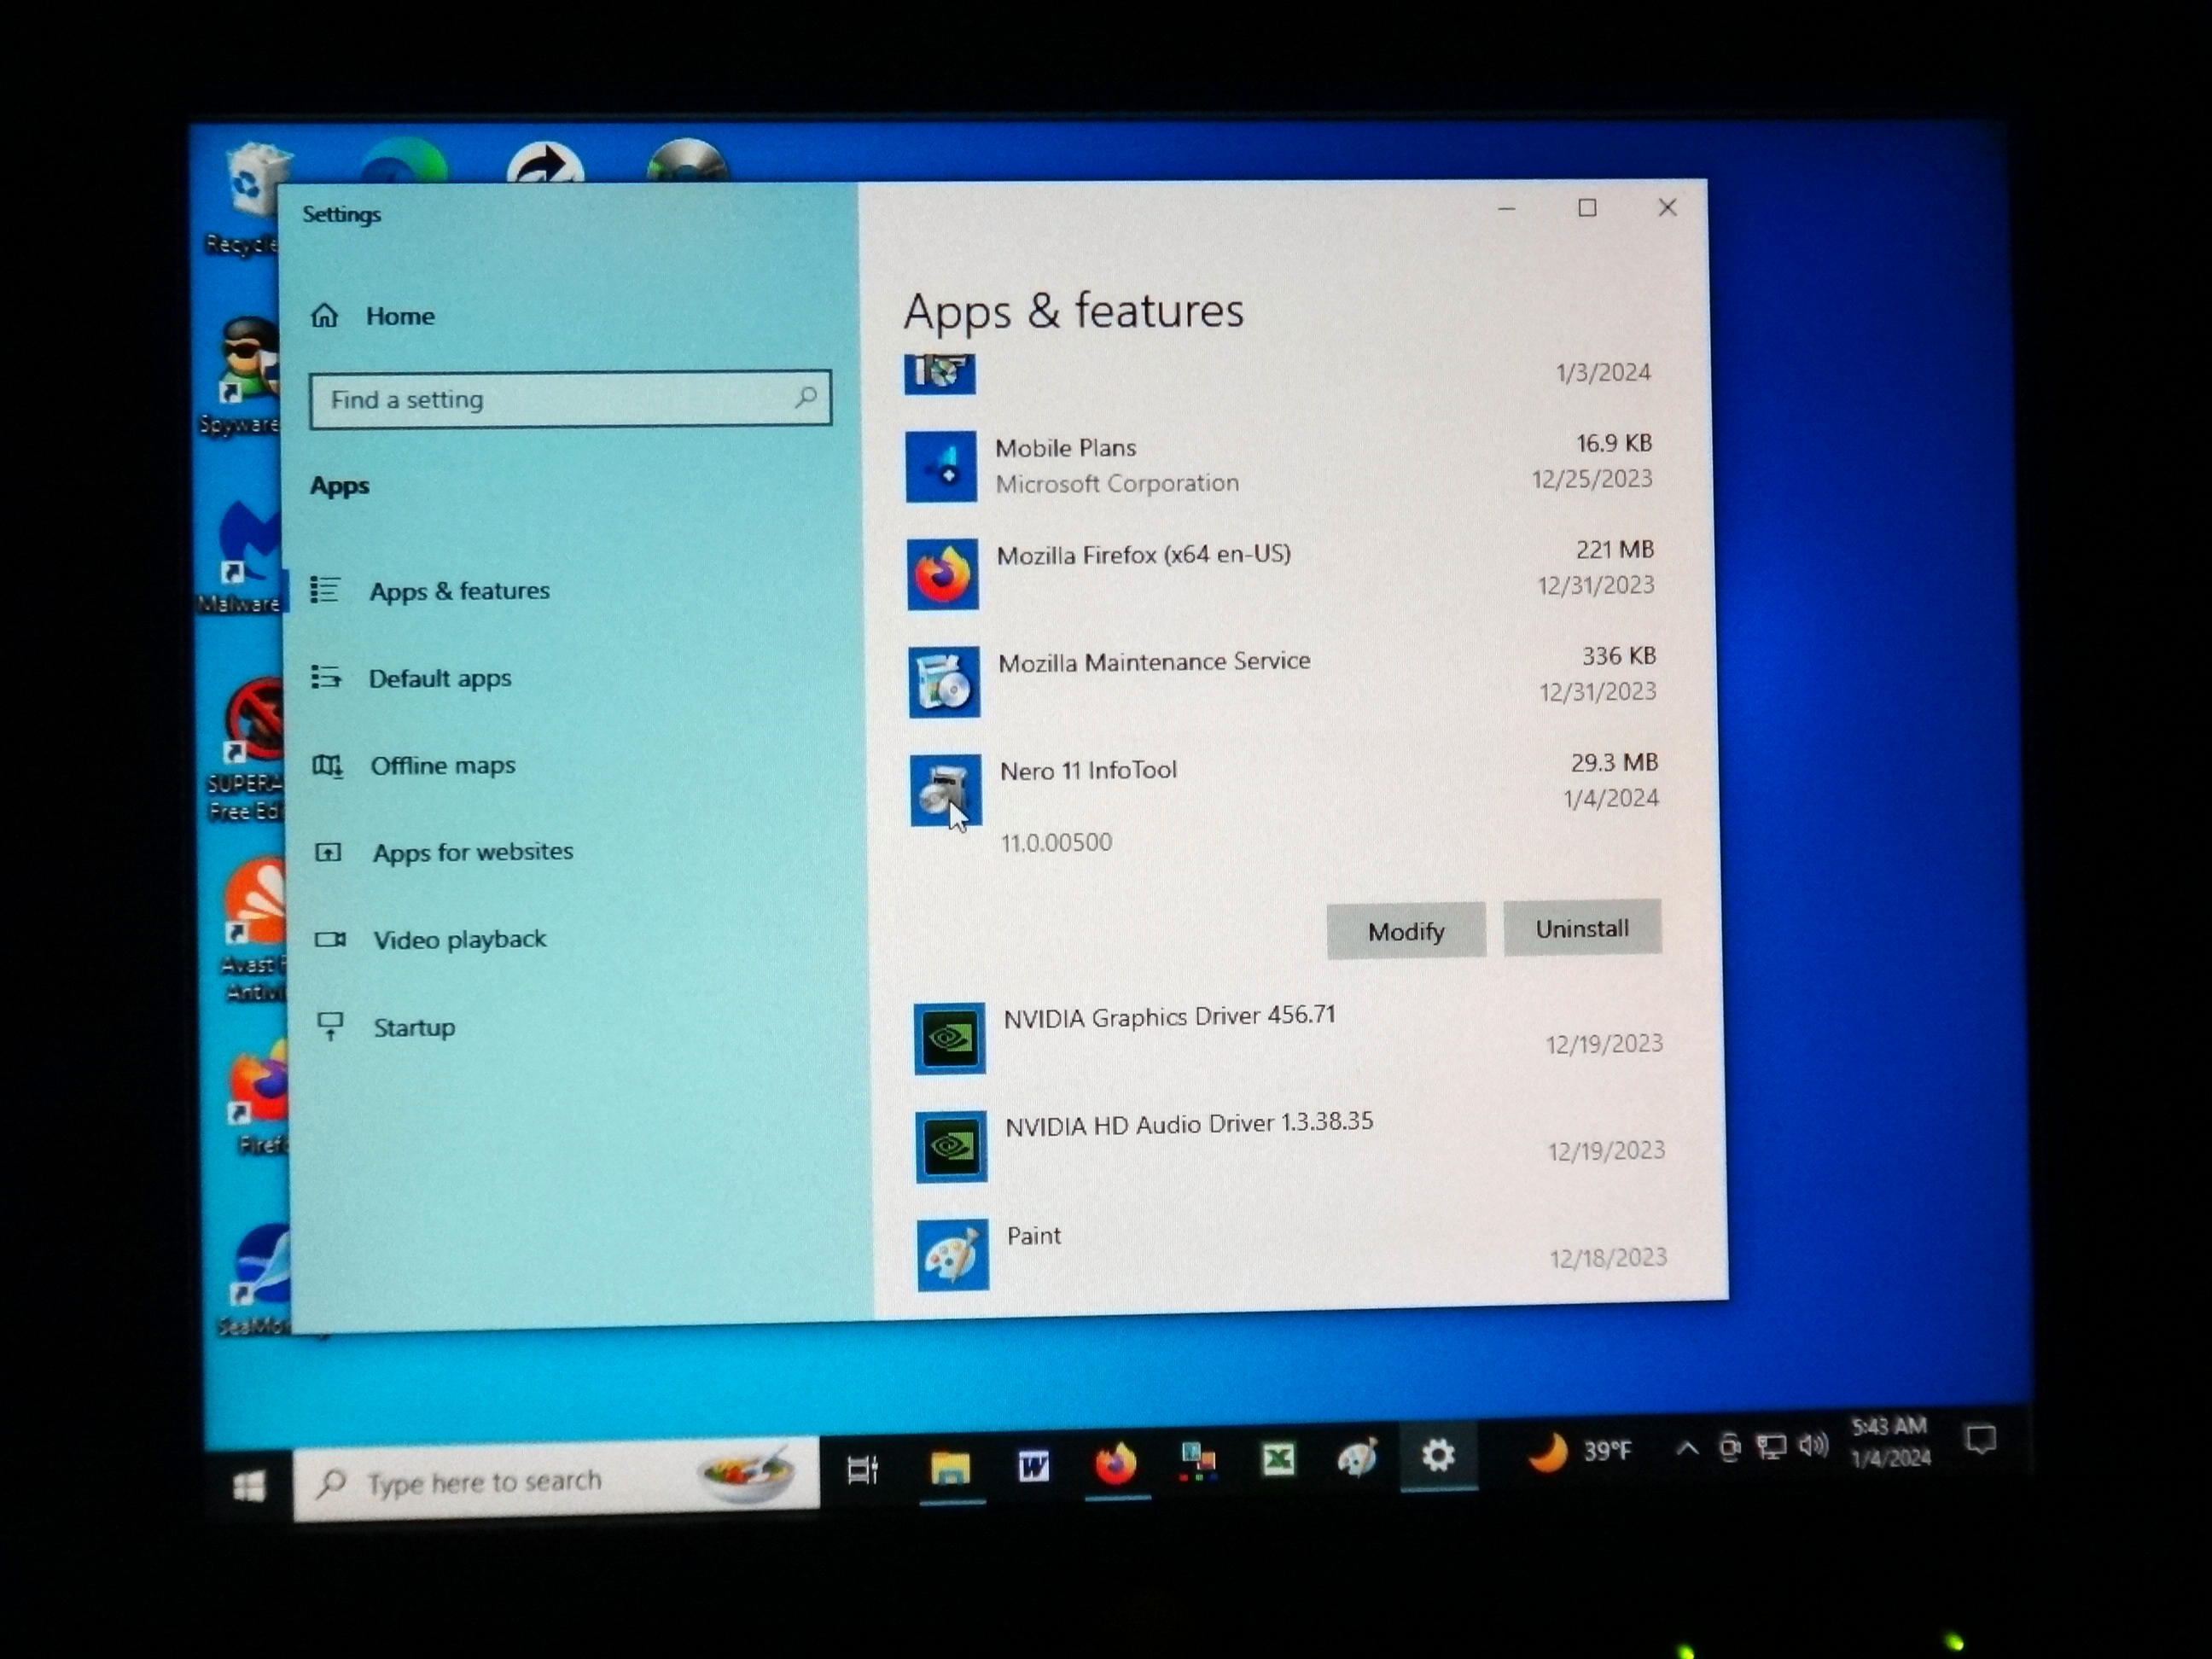This screenshot has height=1659, width=2212.
Task: Maximize the Settings window
Action: pyautogui.click(x=1587, y=208)
